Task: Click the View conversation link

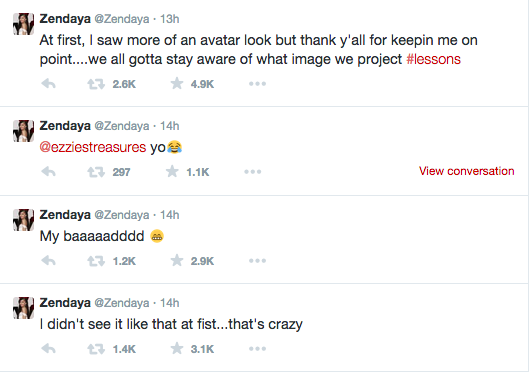Action: tap(467, 171)
